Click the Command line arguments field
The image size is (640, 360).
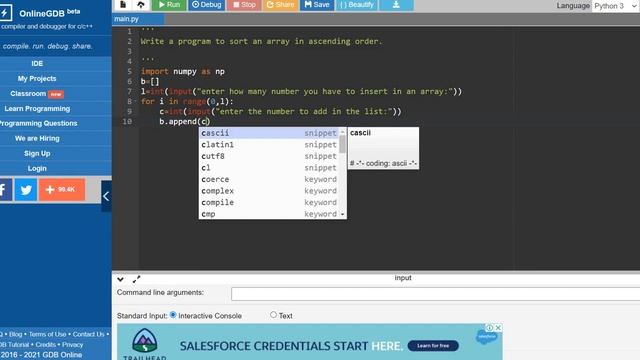point(436,294)
